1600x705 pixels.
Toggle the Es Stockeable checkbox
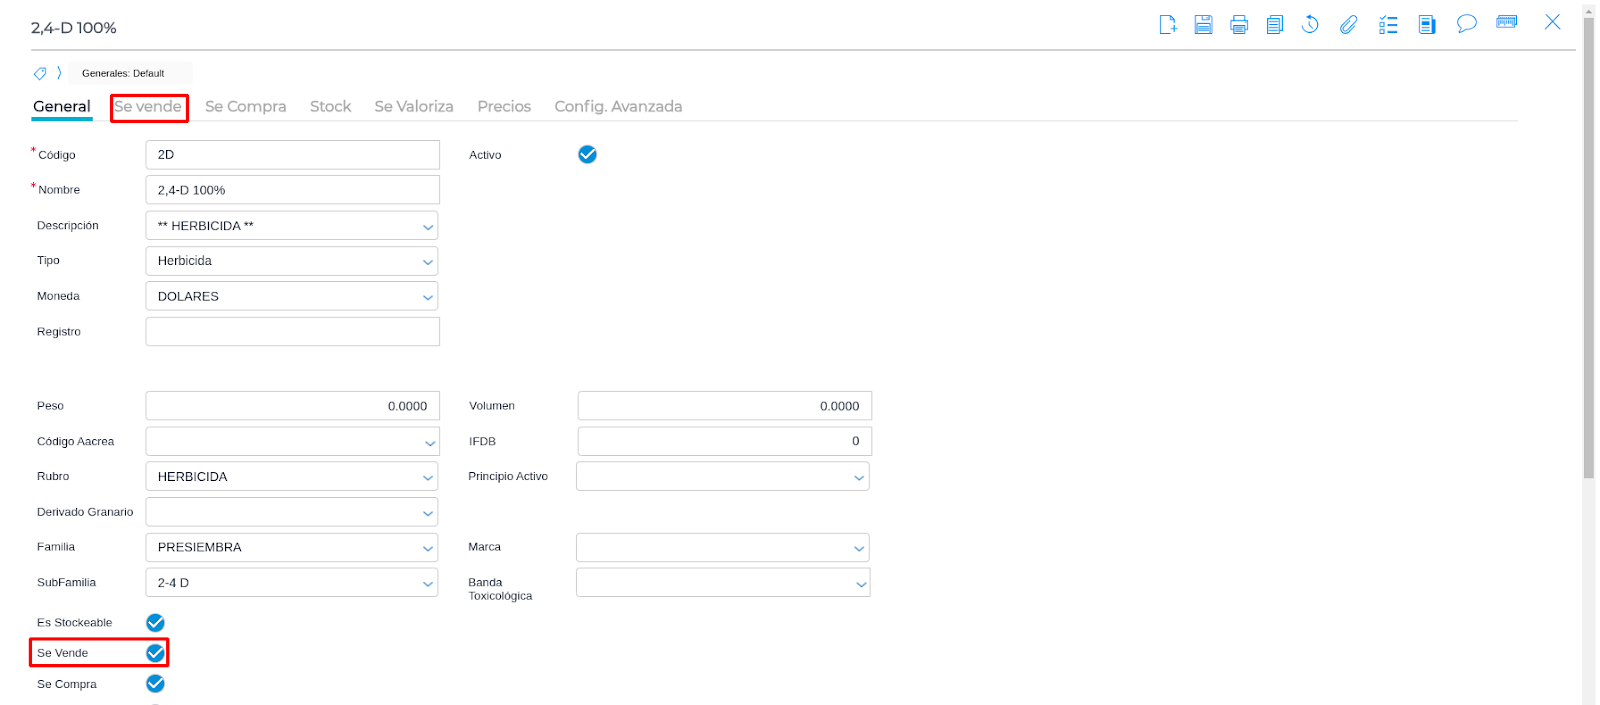[155, 623]
